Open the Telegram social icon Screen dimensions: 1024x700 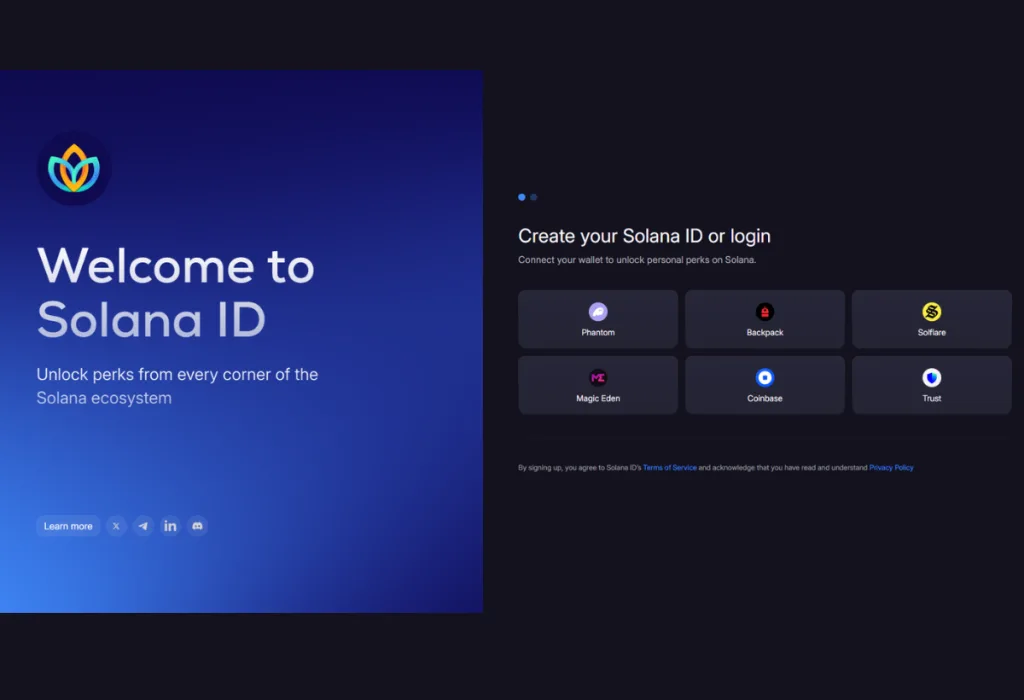(144, 526)
